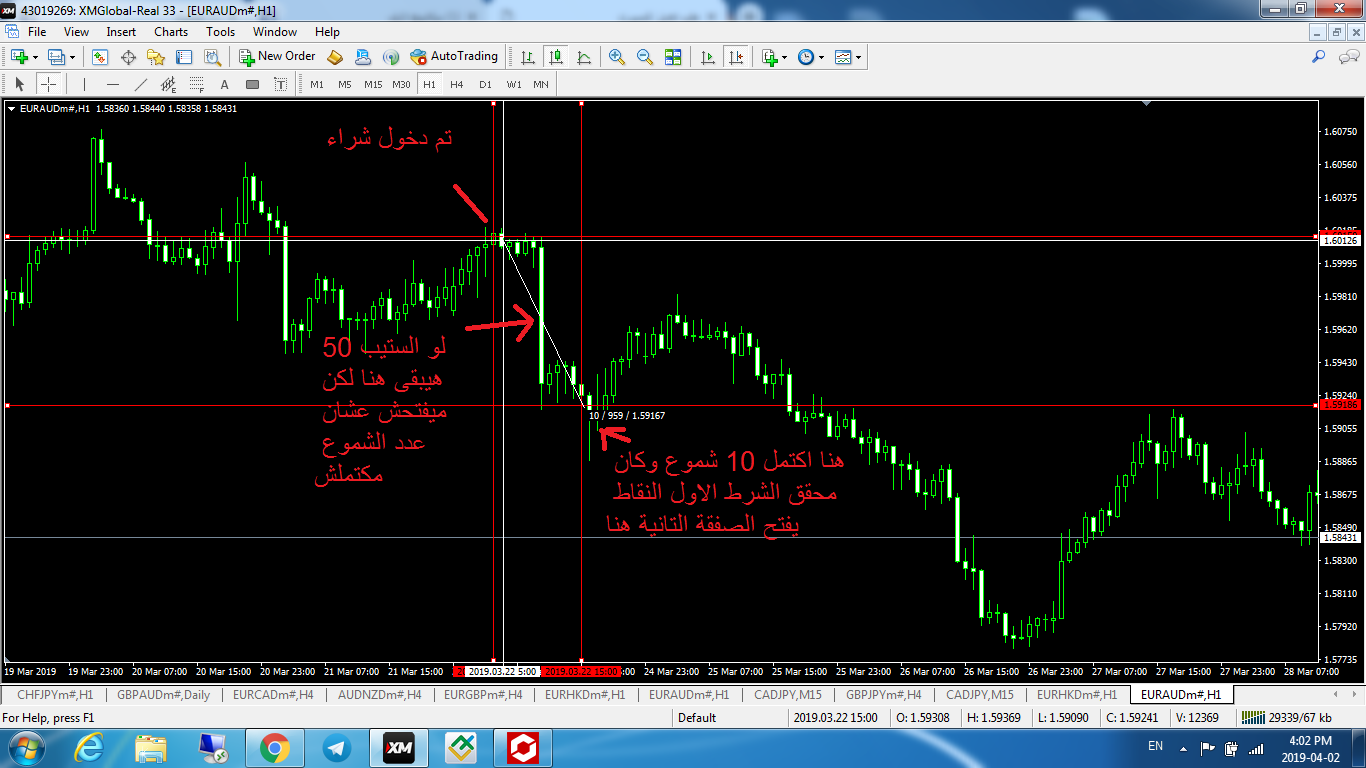Image resolution: width=1366 pixels, height=768 pixels.
Task: Toggle AutoTrading on or off
Action: click(x=453, y=57)
